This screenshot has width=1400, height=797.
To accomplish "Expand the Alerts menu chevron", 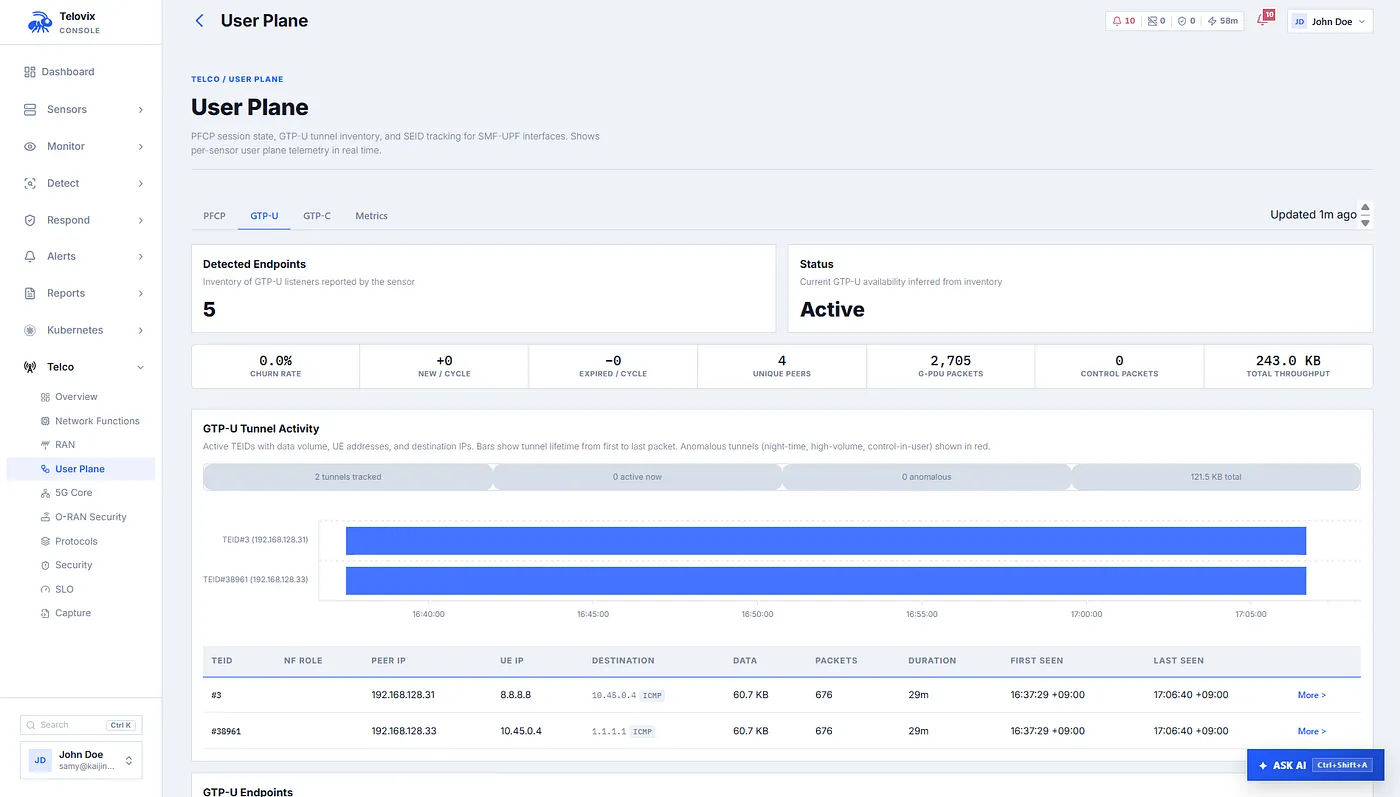I will tap(141, 257).
